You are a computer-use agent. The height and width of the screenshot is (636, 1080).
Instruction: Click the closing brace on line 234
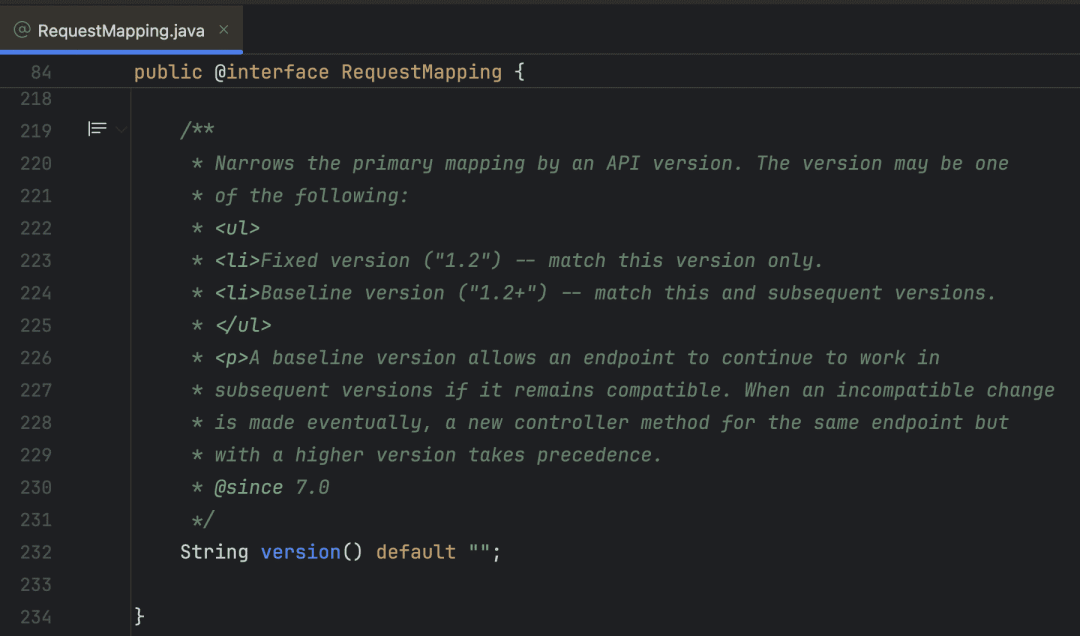[x=139, y=616]
